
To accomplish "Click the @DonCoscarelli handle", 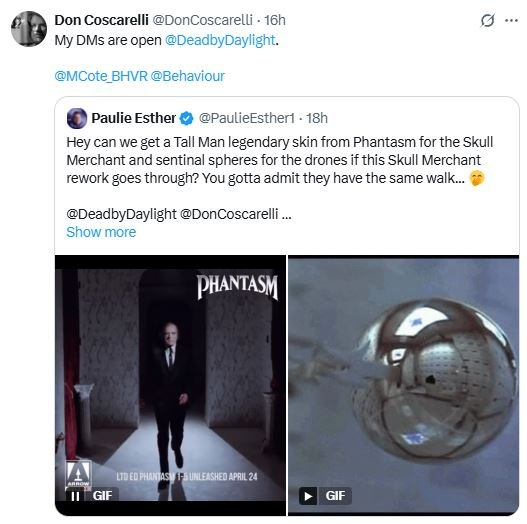I will coord(203,20).
